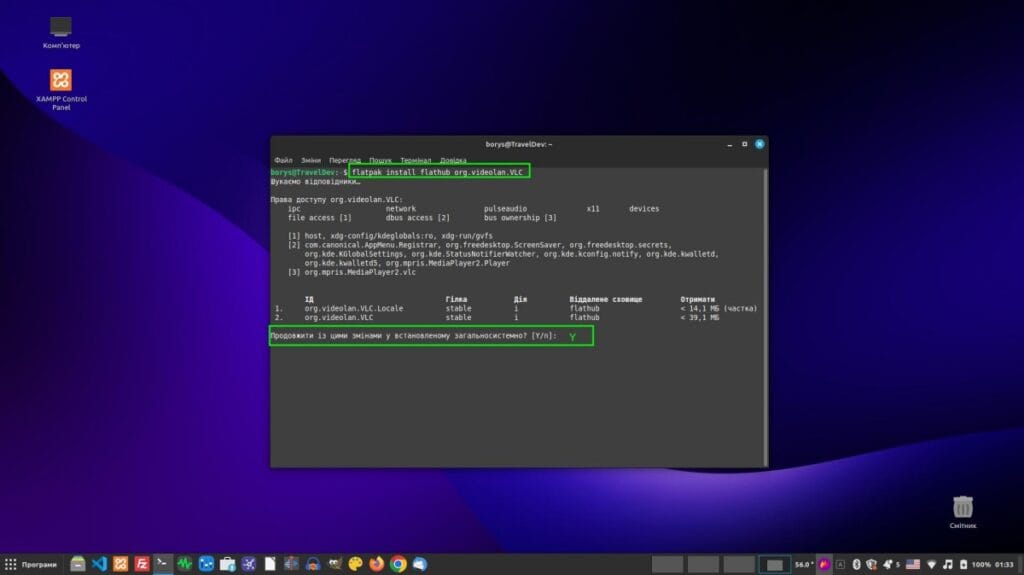
Task: Open the Програми applications menu
Action: (x=31, y=564)
